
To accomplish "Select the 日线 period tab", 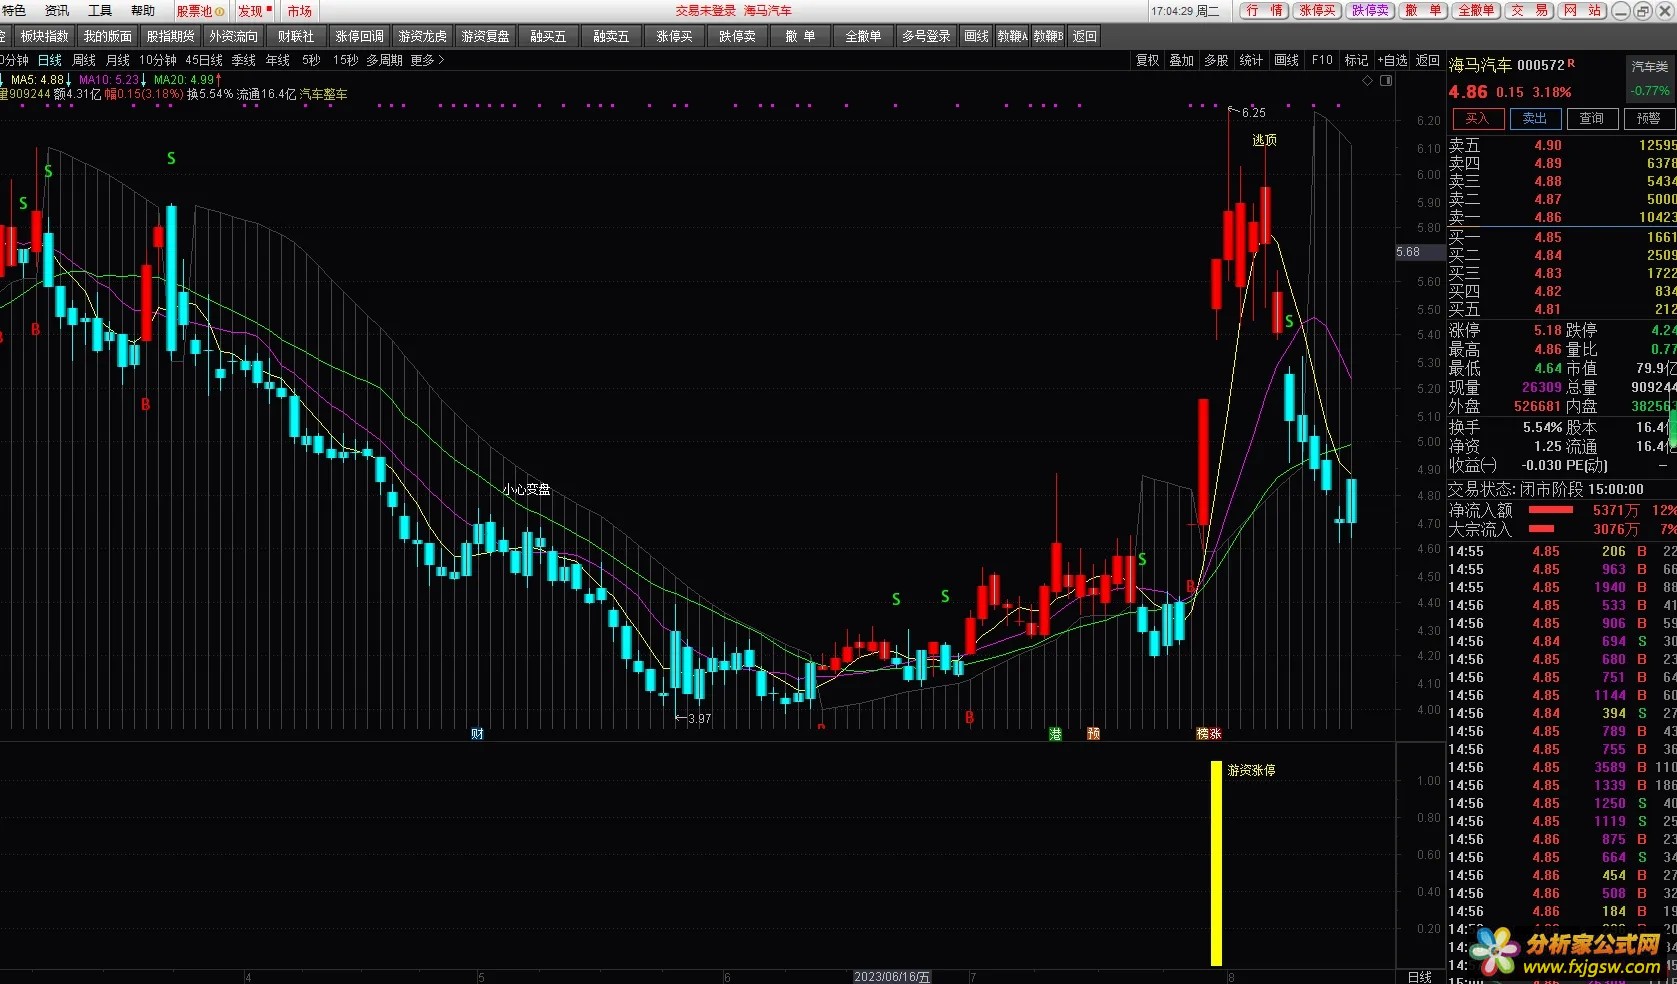I will (50, 61).
